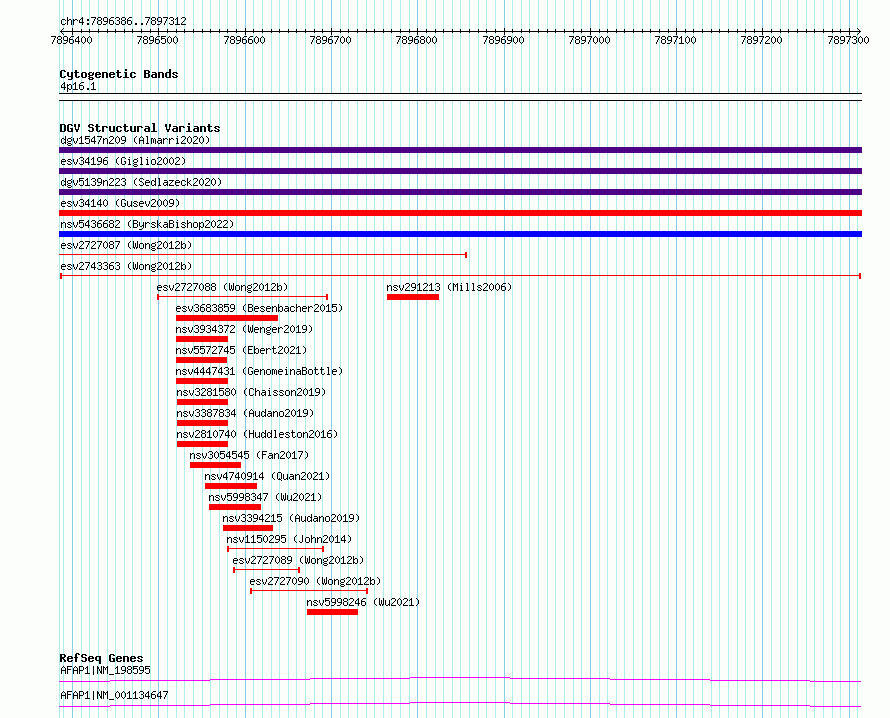Click ruler position 7897000
The width and height of the screenshot is (890, 718).
pos(589,40)
